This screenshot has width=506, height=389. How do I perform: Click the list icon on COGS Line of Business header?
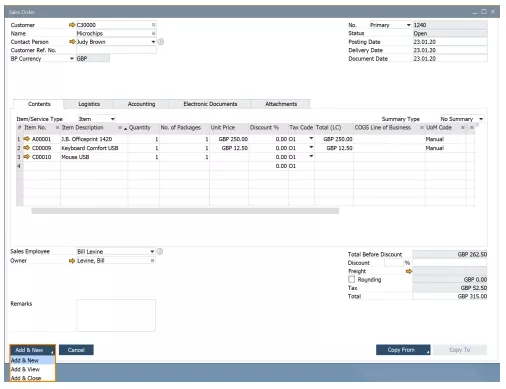coord(422,128)
